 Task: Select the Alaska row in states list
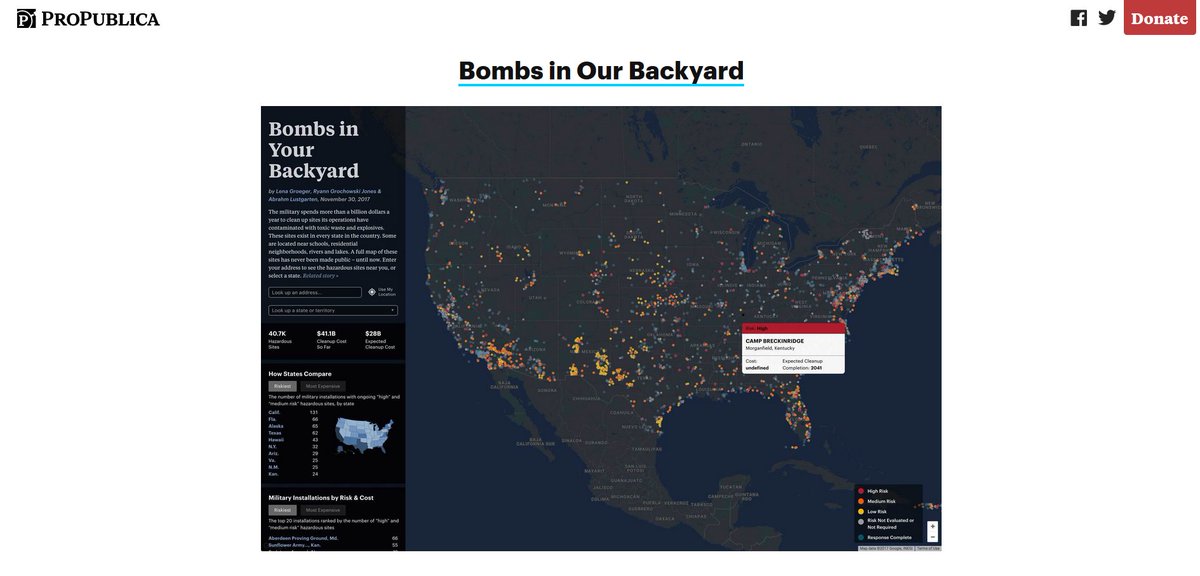tap(293, 426)
